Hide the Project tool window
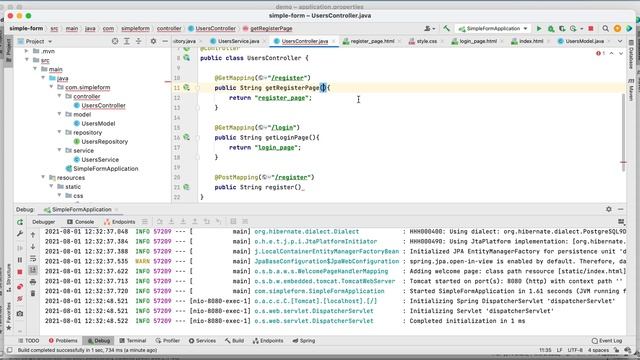This screenshot has height=360, width=640. click(x=165, y=41)
